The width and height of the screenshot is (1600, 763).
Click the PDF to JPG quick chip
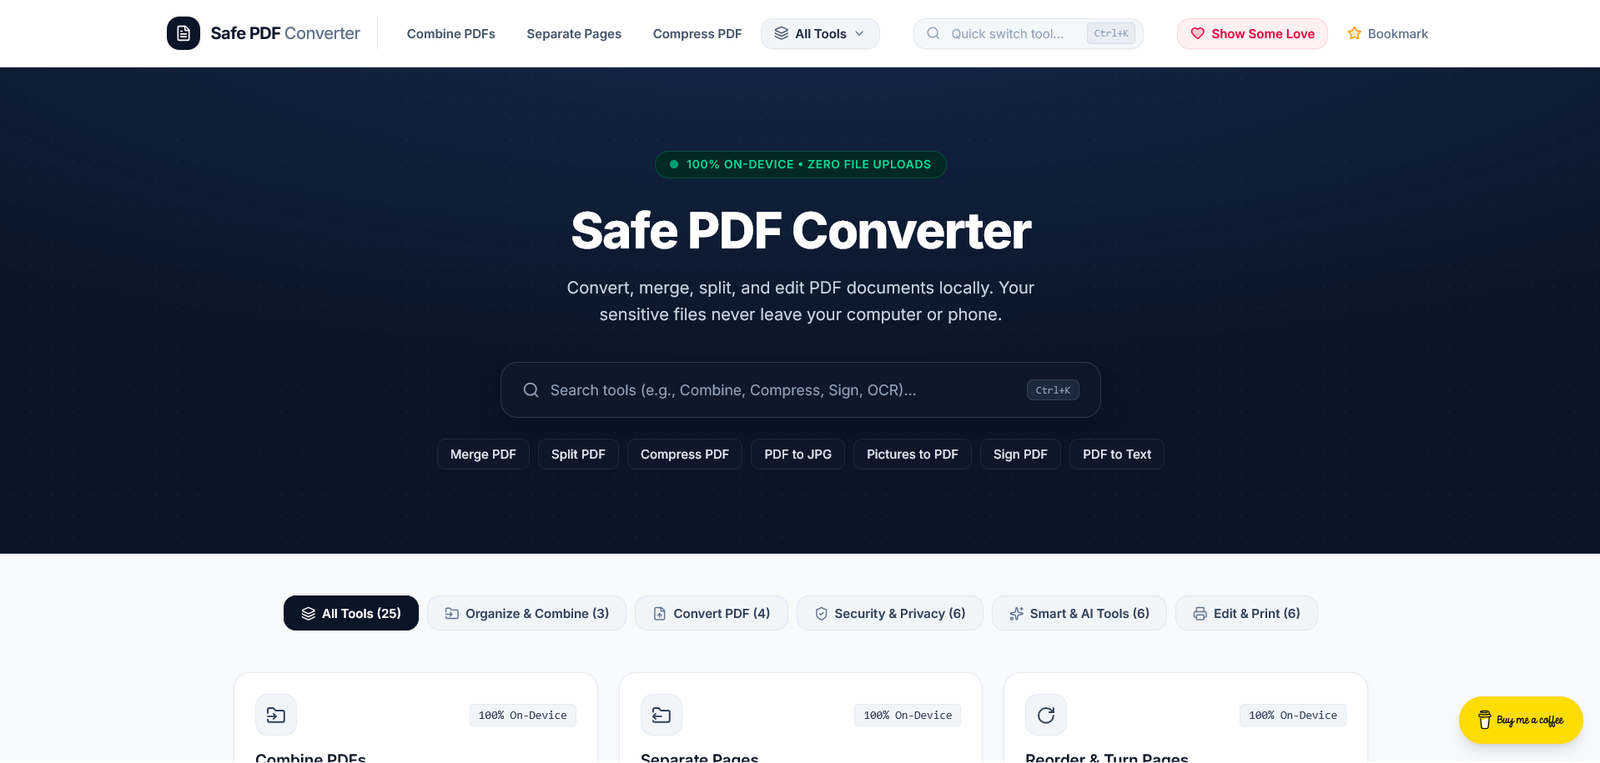point(798,454)
